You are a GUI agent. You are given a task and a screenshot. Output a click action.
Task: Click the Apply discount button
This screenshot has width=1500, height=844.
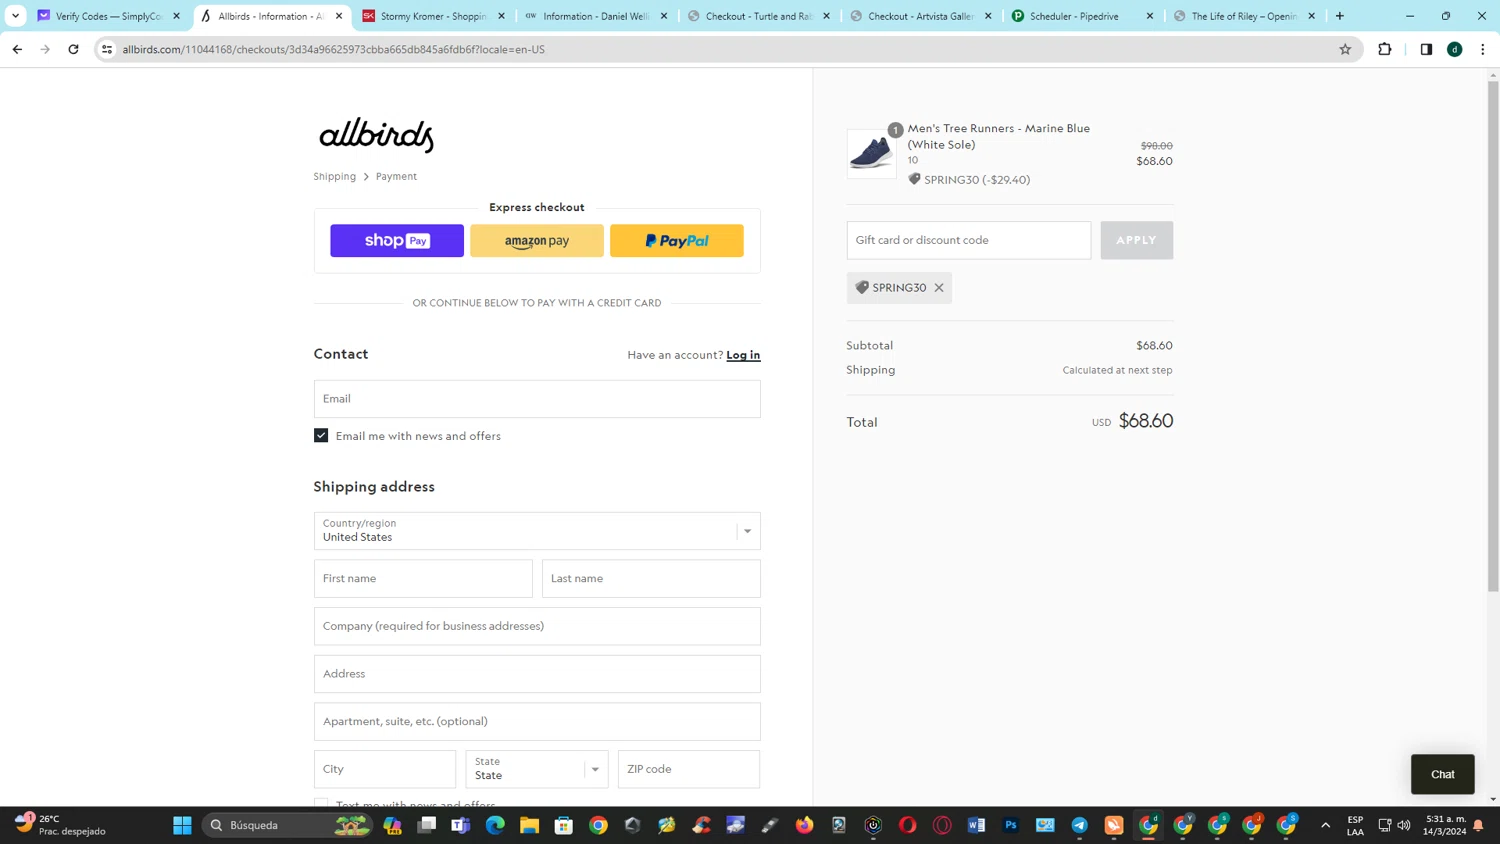(x=1137, y=240)
